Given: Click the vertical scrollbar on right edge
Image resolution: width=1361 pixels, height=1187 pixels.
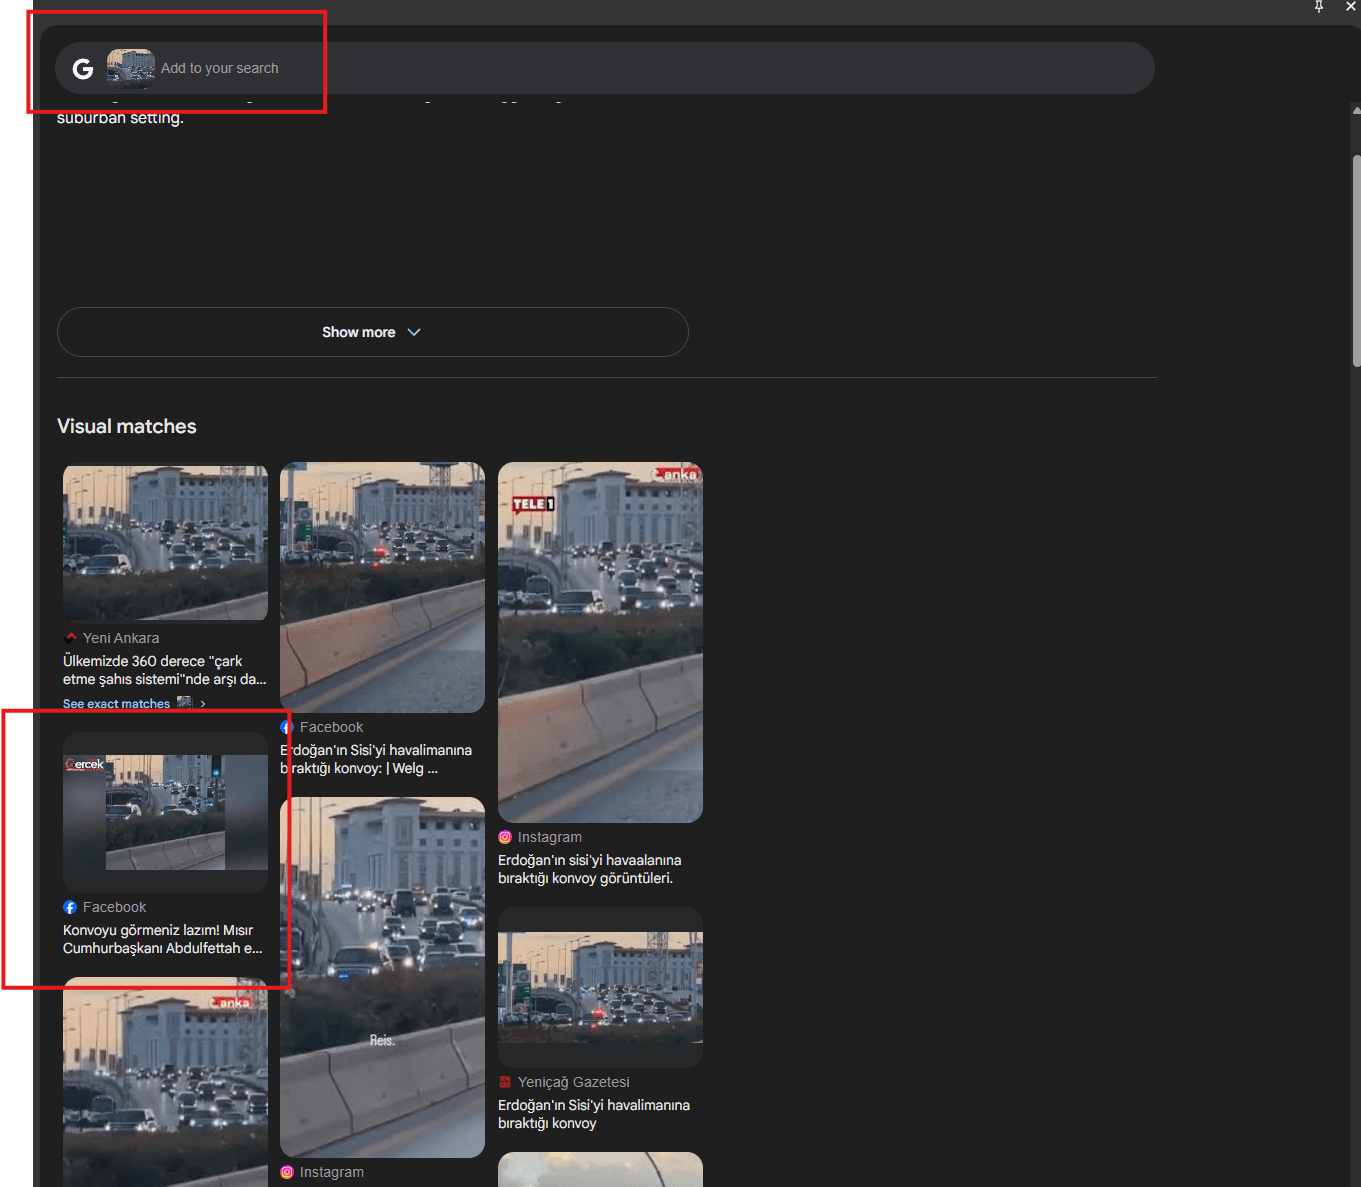Looking at the screenshot, I should click(1355, 260).
